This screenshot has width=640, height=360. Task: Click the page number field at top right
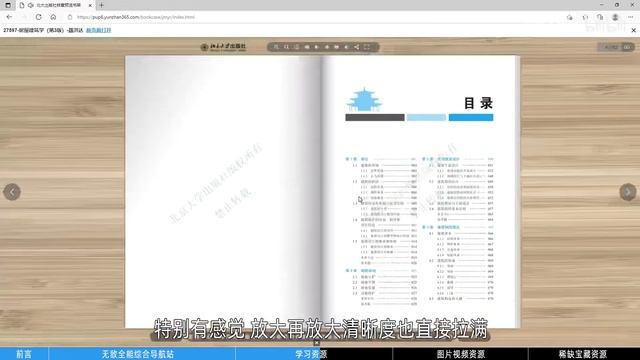tap(611, 47)
